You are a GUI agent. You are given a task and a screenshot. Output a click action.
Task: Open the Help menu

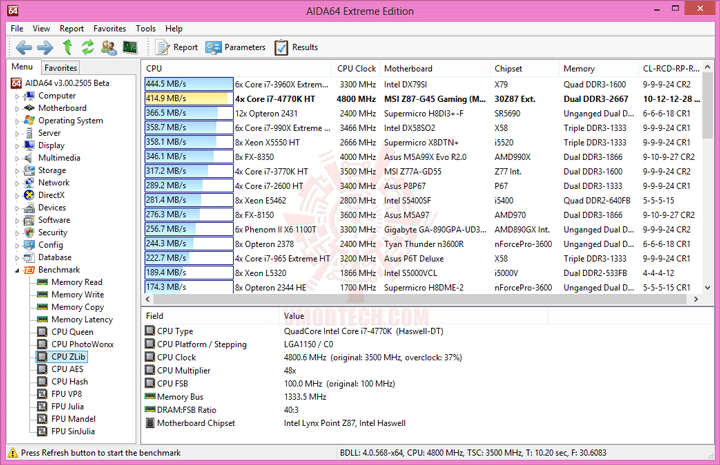coord(174,28)
